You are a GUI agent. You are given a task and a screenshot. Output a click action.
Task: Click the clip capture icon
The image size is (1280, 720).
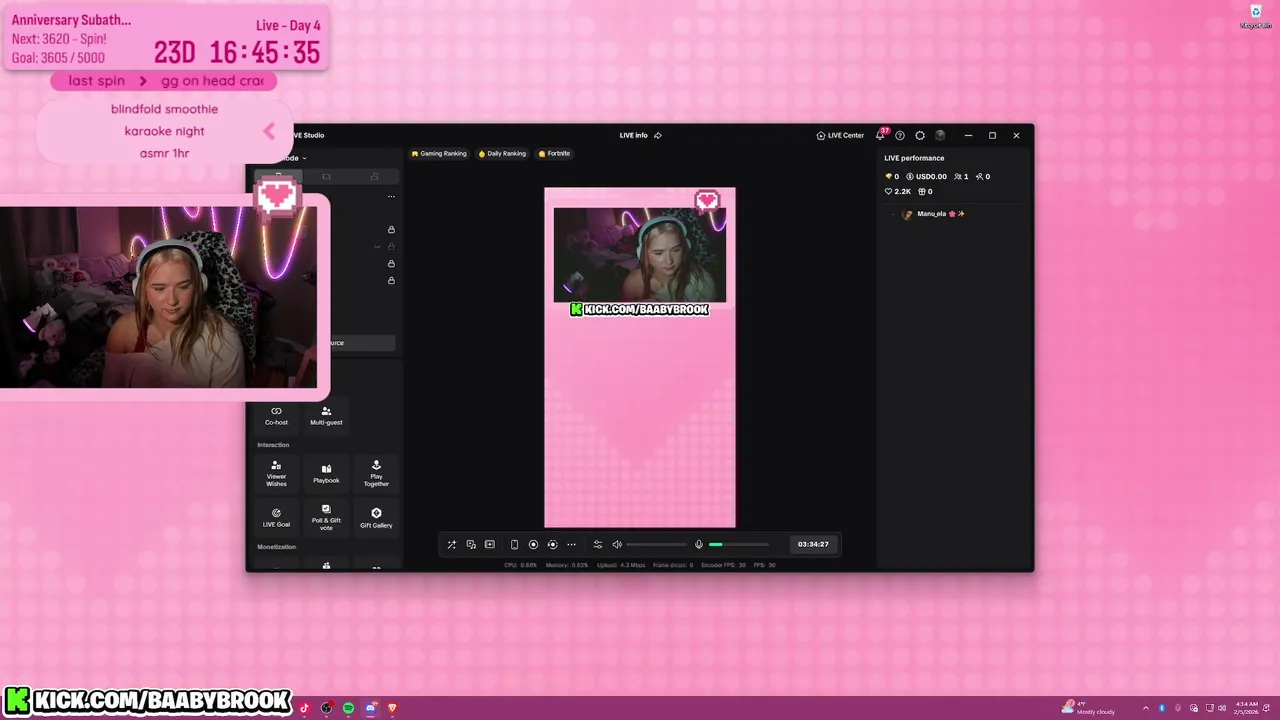point(552,545)
